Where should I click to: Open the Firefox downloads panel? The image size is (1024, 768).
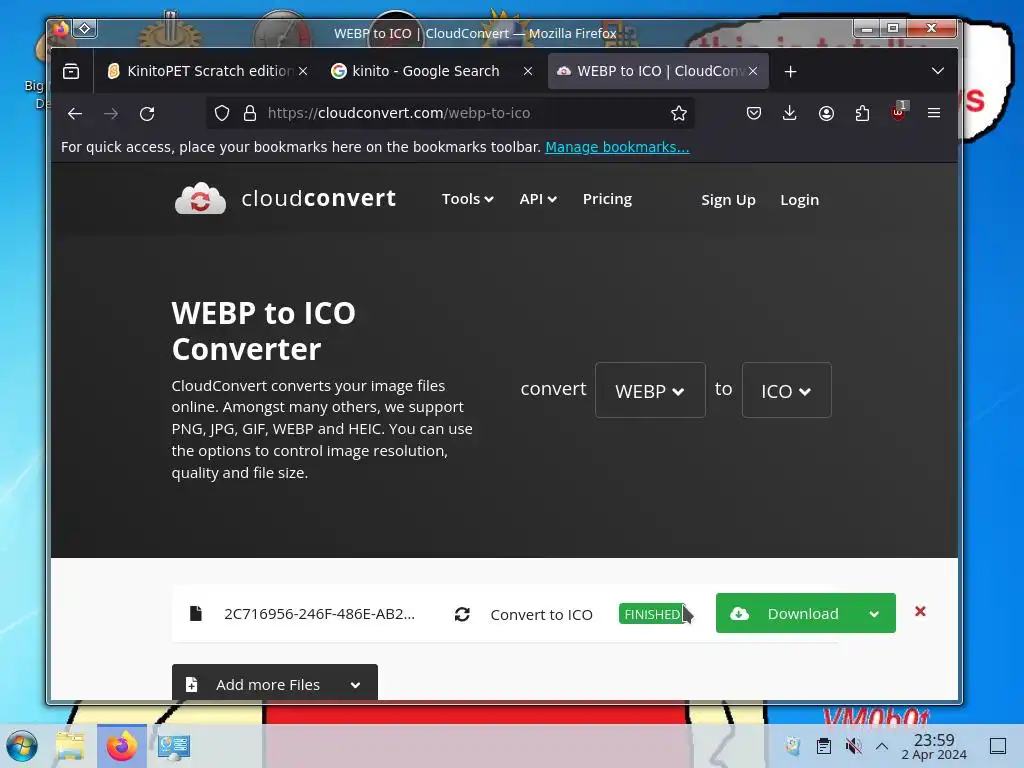[790, 114]
